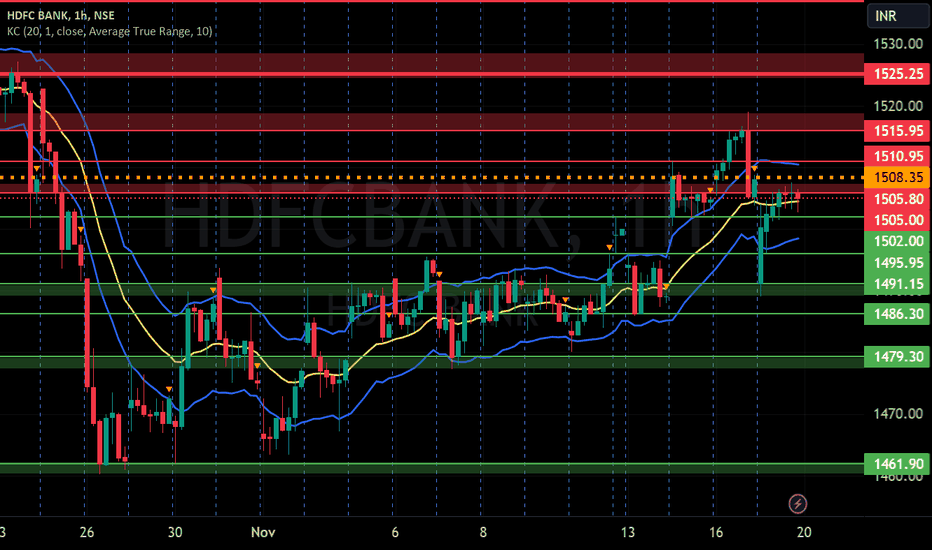This screenshot has height=550, width=932.
Task: Open the INR currency selector
Action: [898, 16]
